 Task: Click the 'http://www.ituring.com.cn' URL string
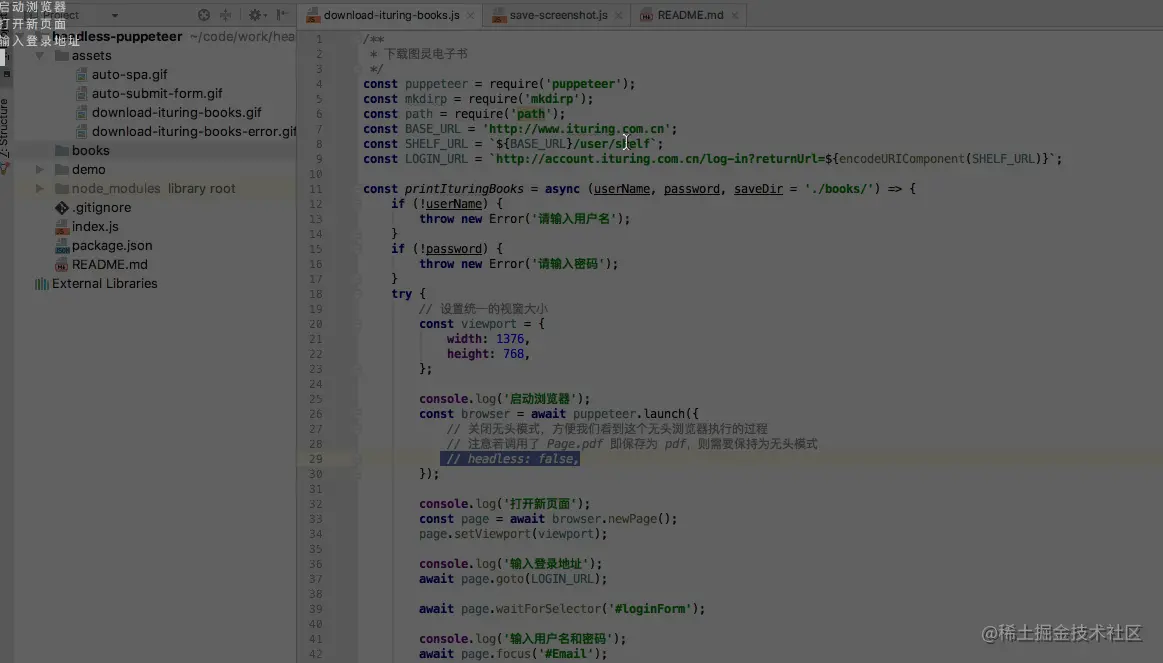click(577, 129)
